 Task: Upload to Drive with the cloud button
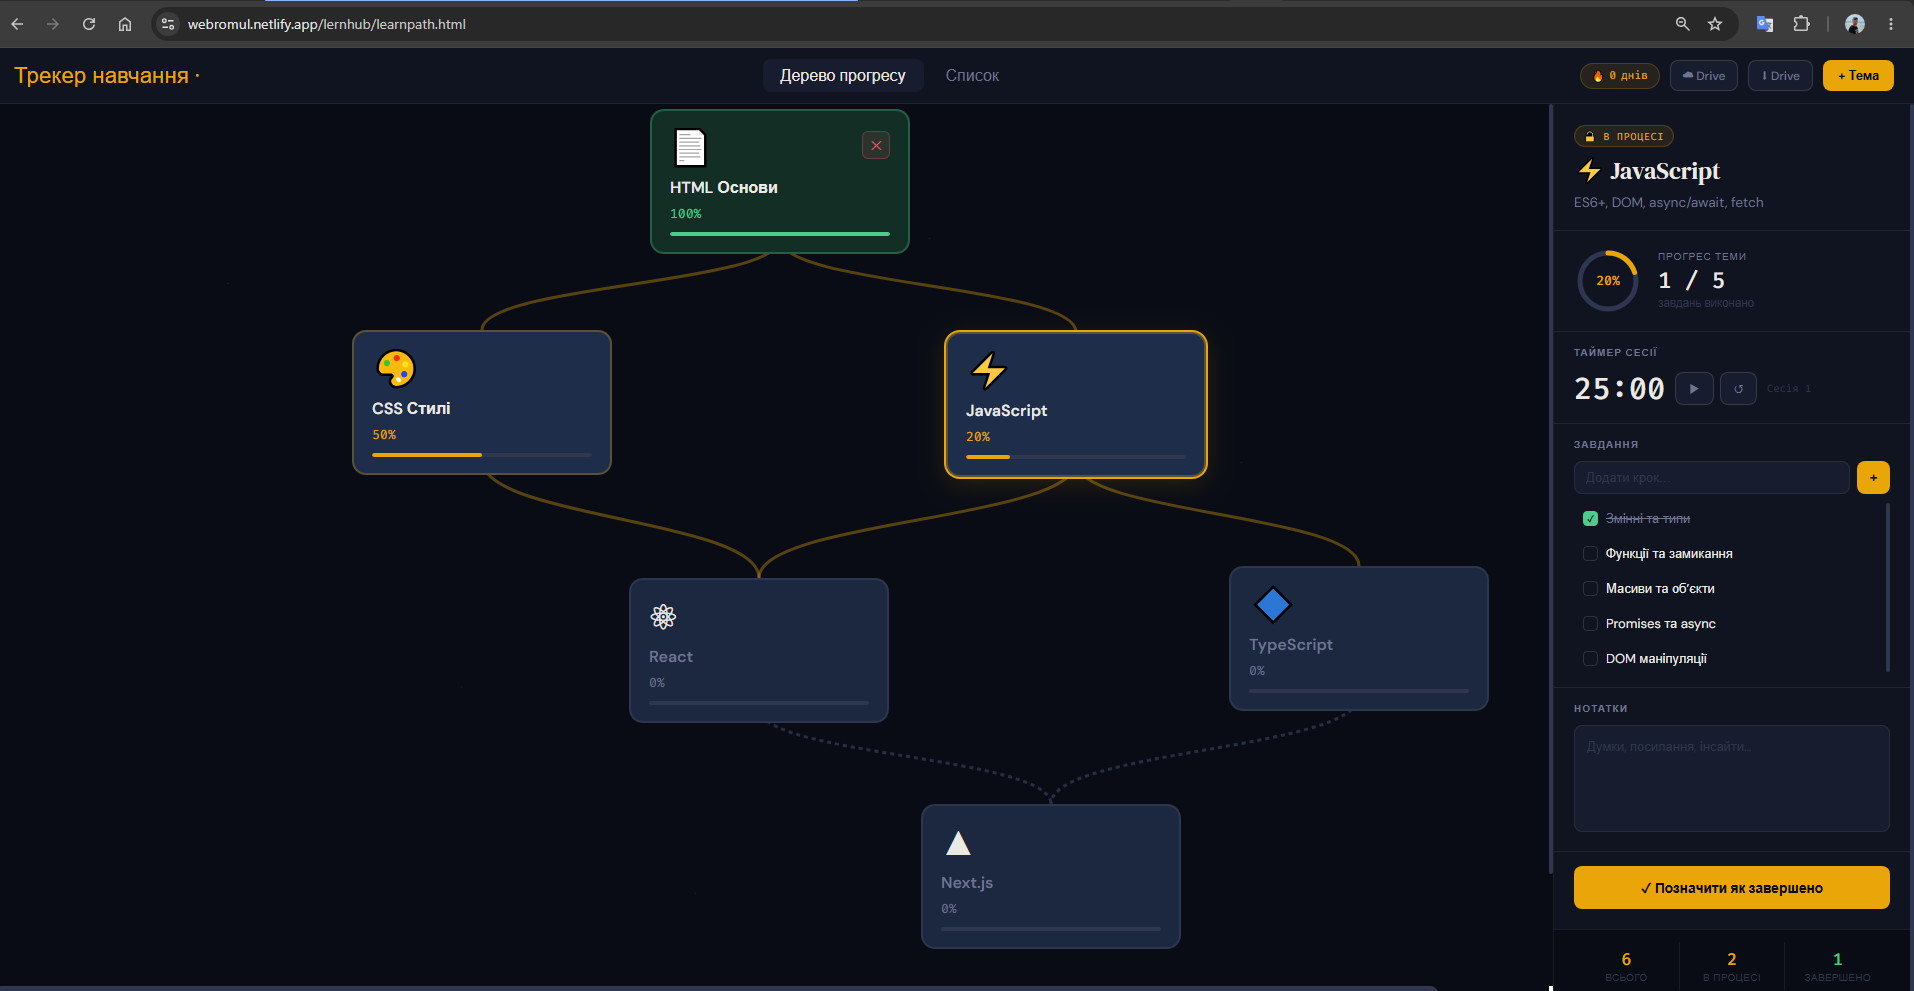[1703, 76]
